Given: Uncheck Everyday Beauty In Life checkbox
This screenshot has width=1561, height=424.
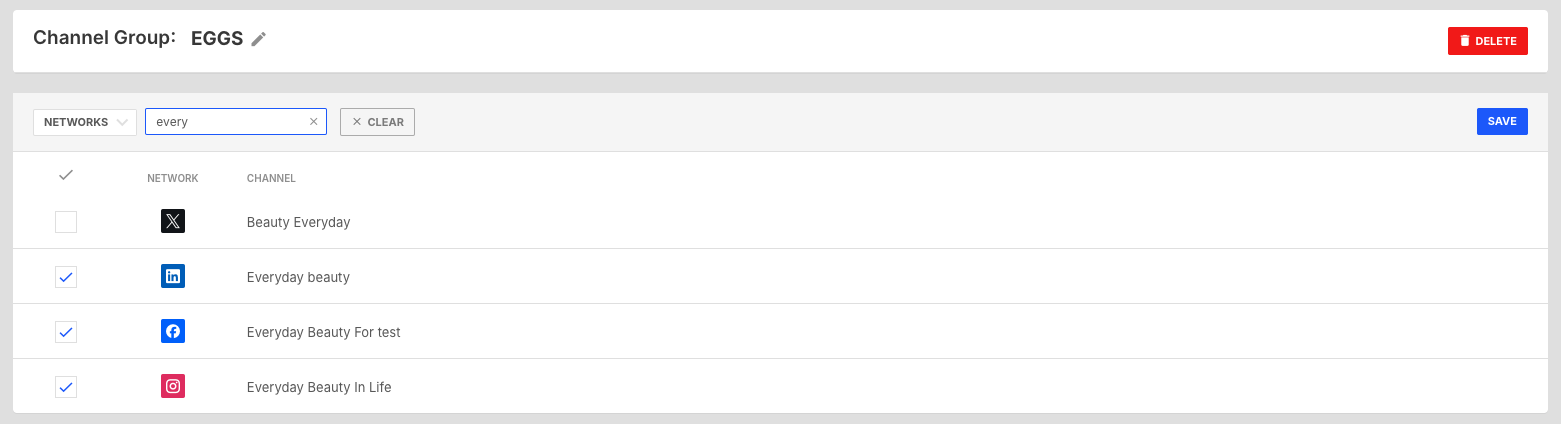Looking at the screenshot, I should coord(66,386).
